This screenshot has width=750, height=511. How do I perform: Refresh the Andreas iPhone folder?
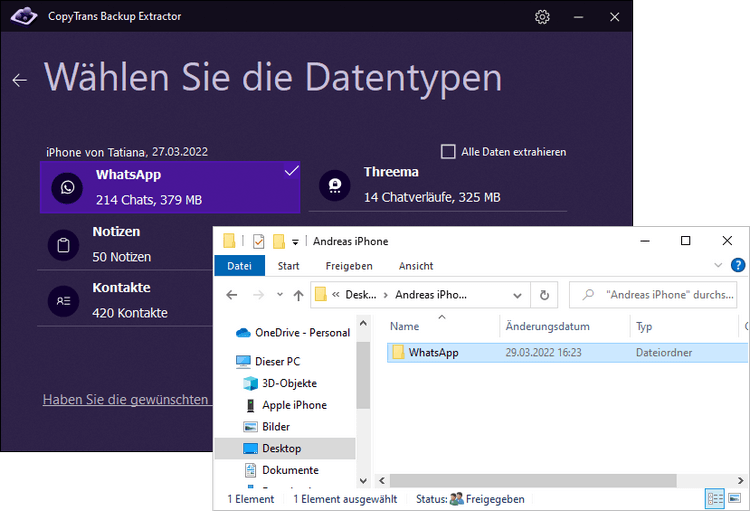click(544, 295)
